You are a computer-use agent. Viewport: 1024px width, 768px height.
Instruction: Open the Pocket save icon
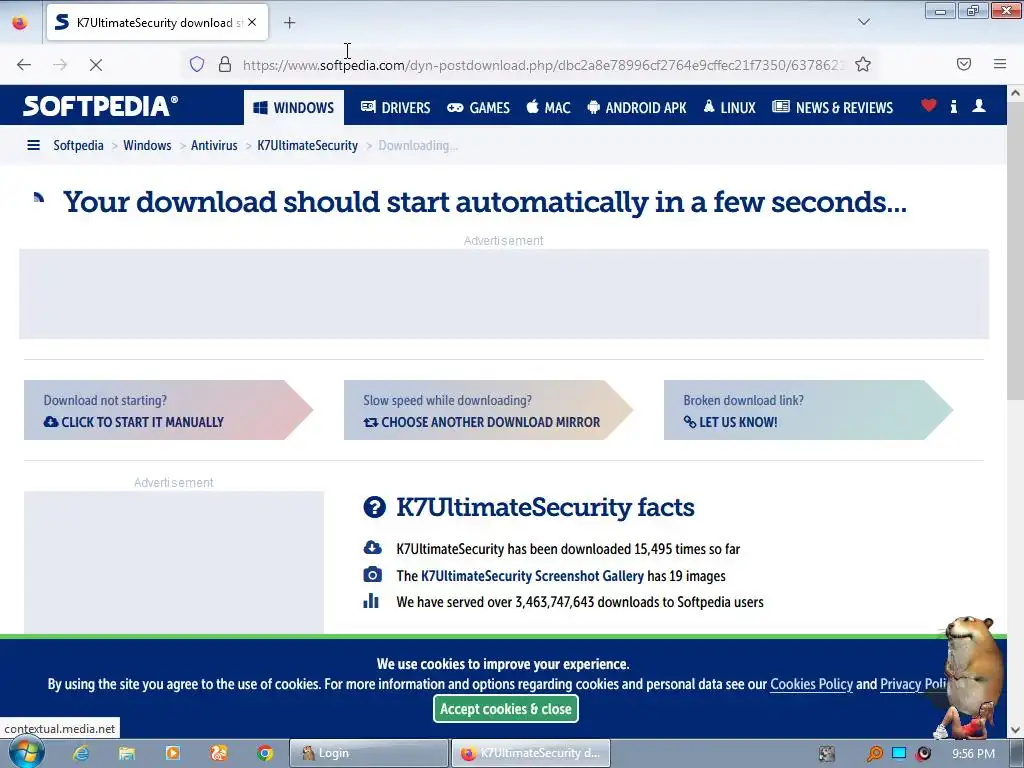tap(964, 64)
